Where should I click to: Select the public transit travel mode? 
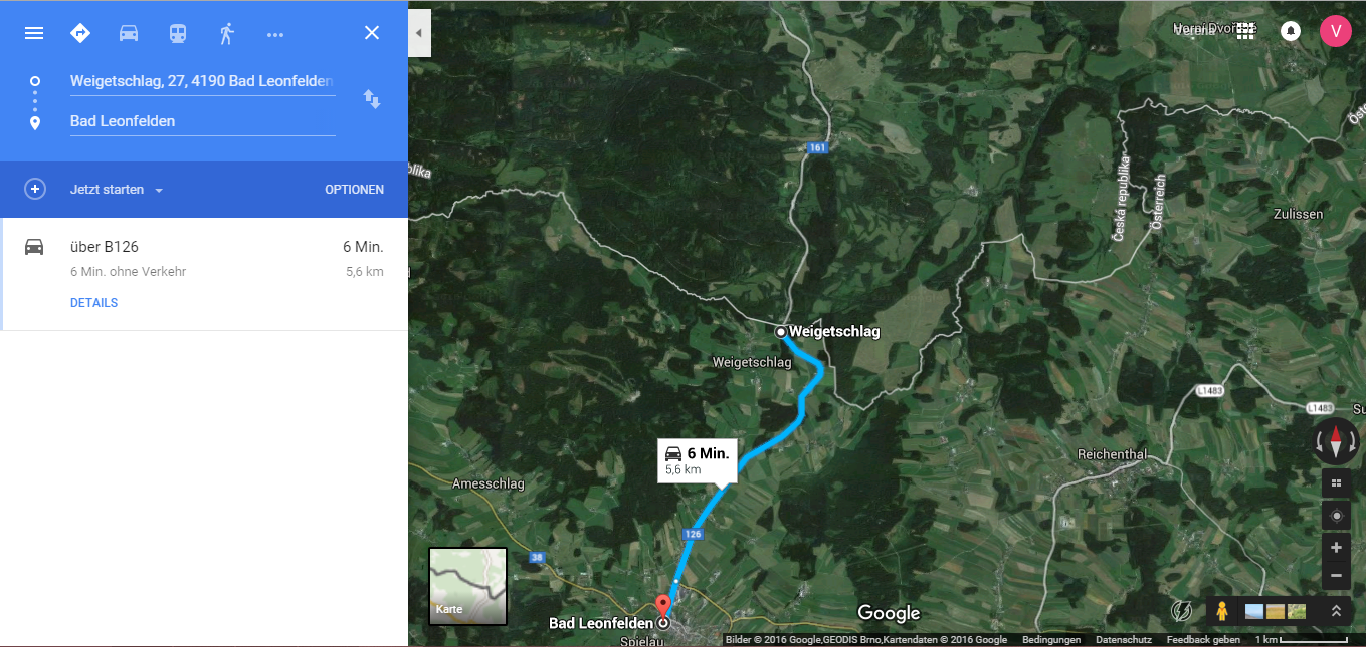point(178,33)
